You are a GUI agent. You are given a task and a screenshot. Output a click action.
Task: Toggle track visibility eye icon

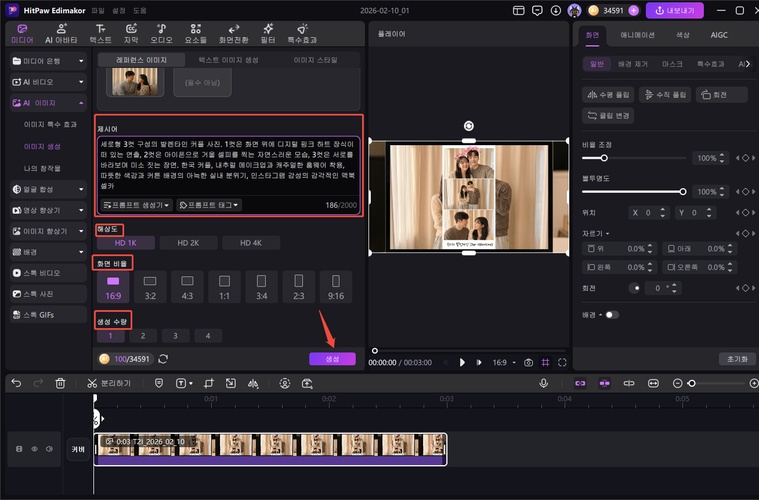click(x=34, y=449)
